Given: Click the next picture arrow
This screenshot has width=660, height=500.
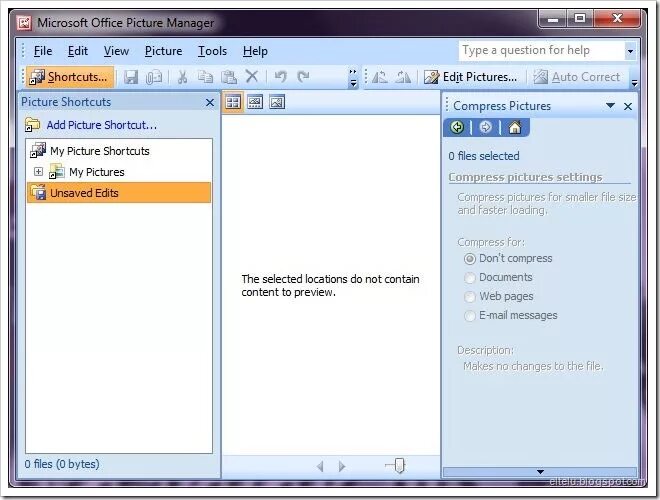Looking at the screenshot, I should (x=342, y=466).
